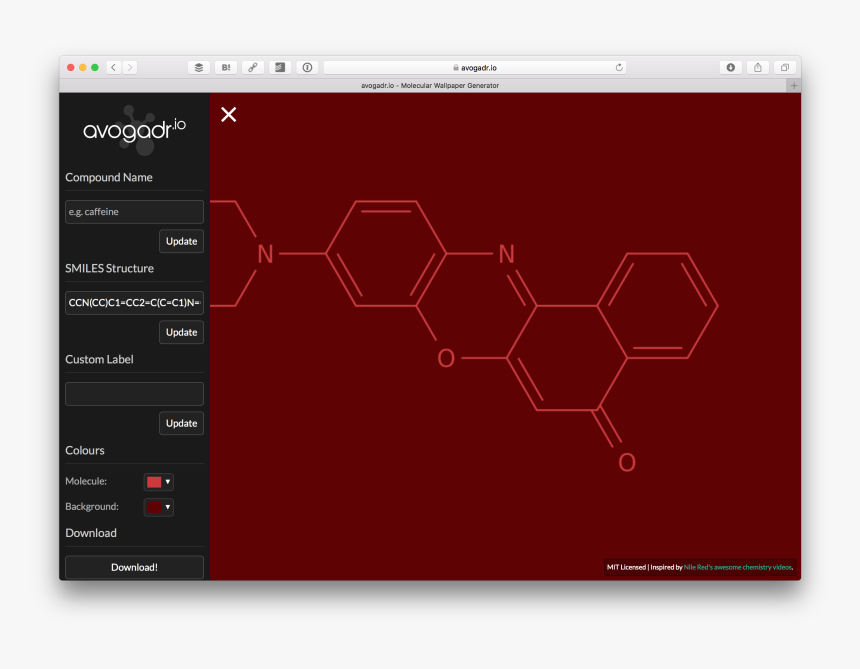Screen dimensions: 860x669
Task: Click the share icon right of the address bar
Action: click(x=757, y=67)
